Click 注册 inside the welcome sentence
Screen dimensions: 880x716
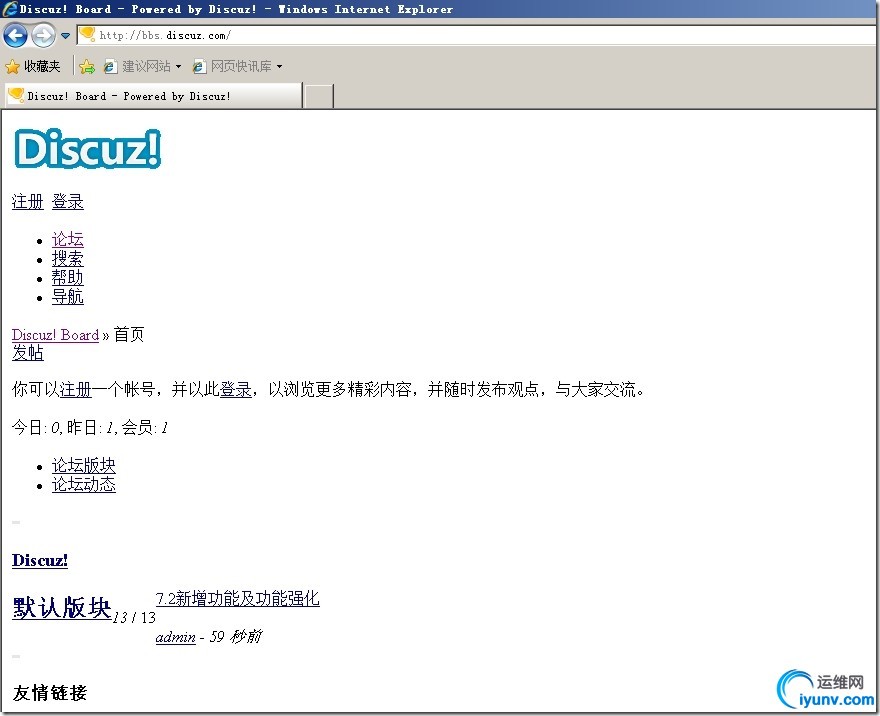[76, 389]
